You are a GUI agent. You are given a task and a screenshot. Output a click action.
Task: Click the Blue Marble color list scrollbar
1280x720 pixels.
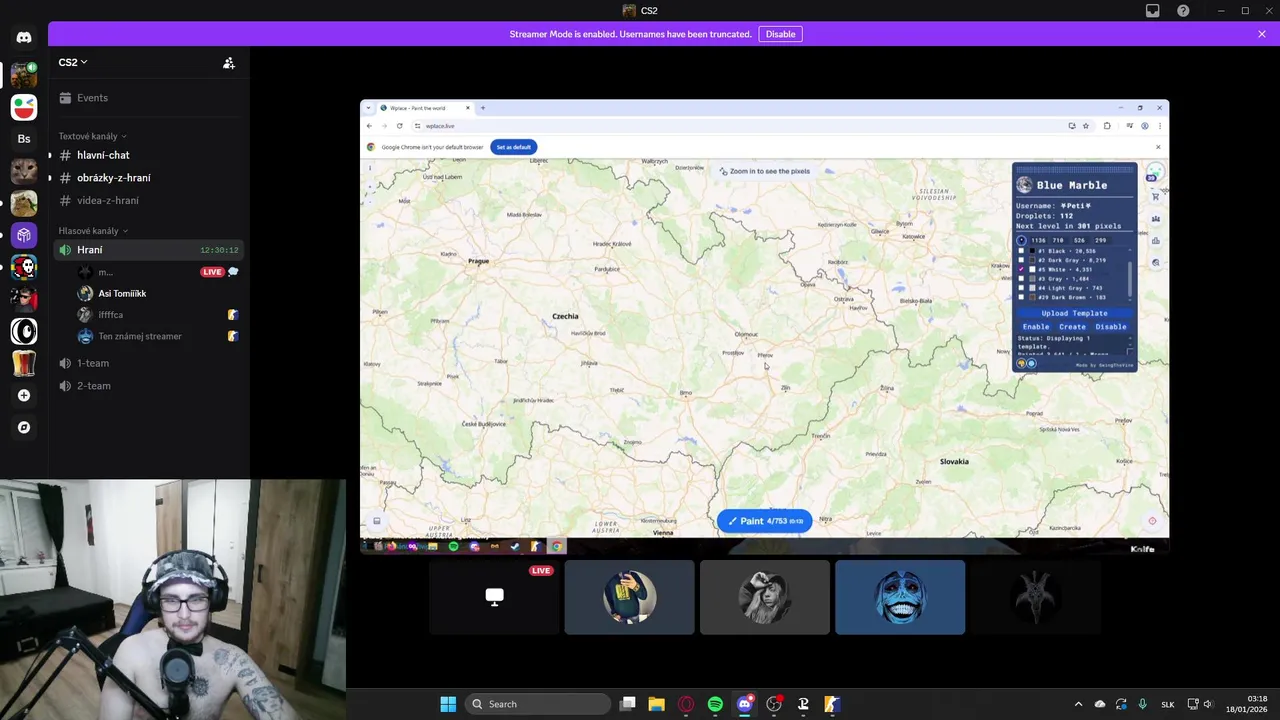tap(1130, 279)
